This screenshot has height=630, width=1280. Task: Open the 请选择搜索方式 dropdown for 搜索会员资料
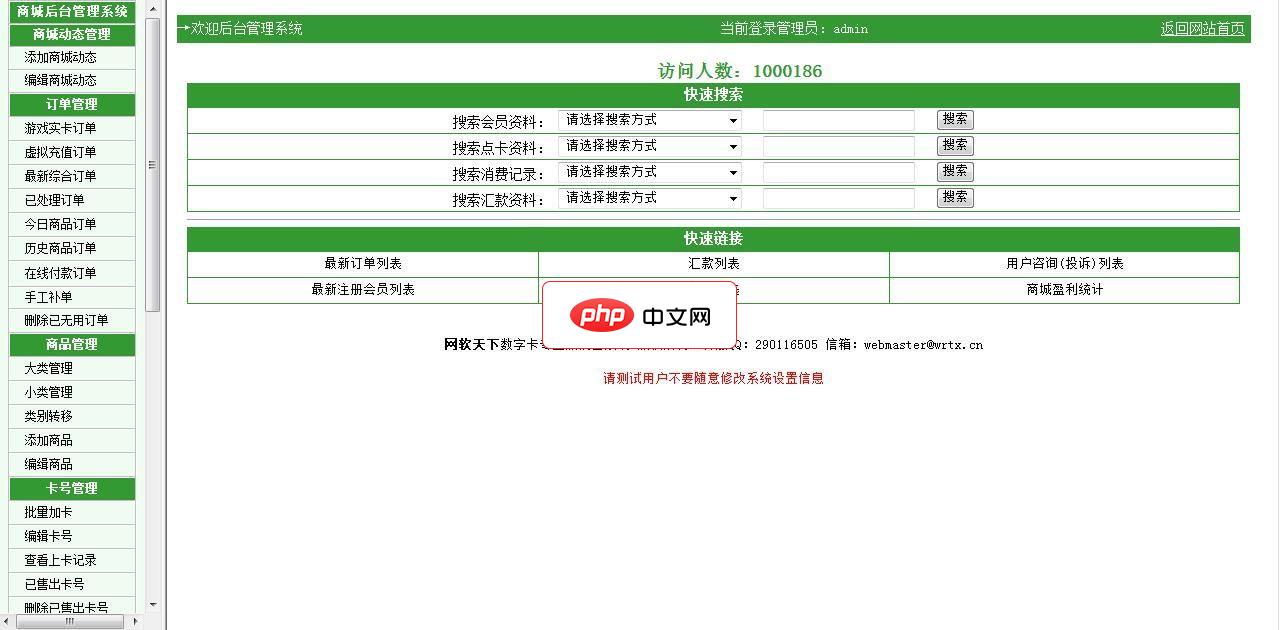(x=649, y=119)
